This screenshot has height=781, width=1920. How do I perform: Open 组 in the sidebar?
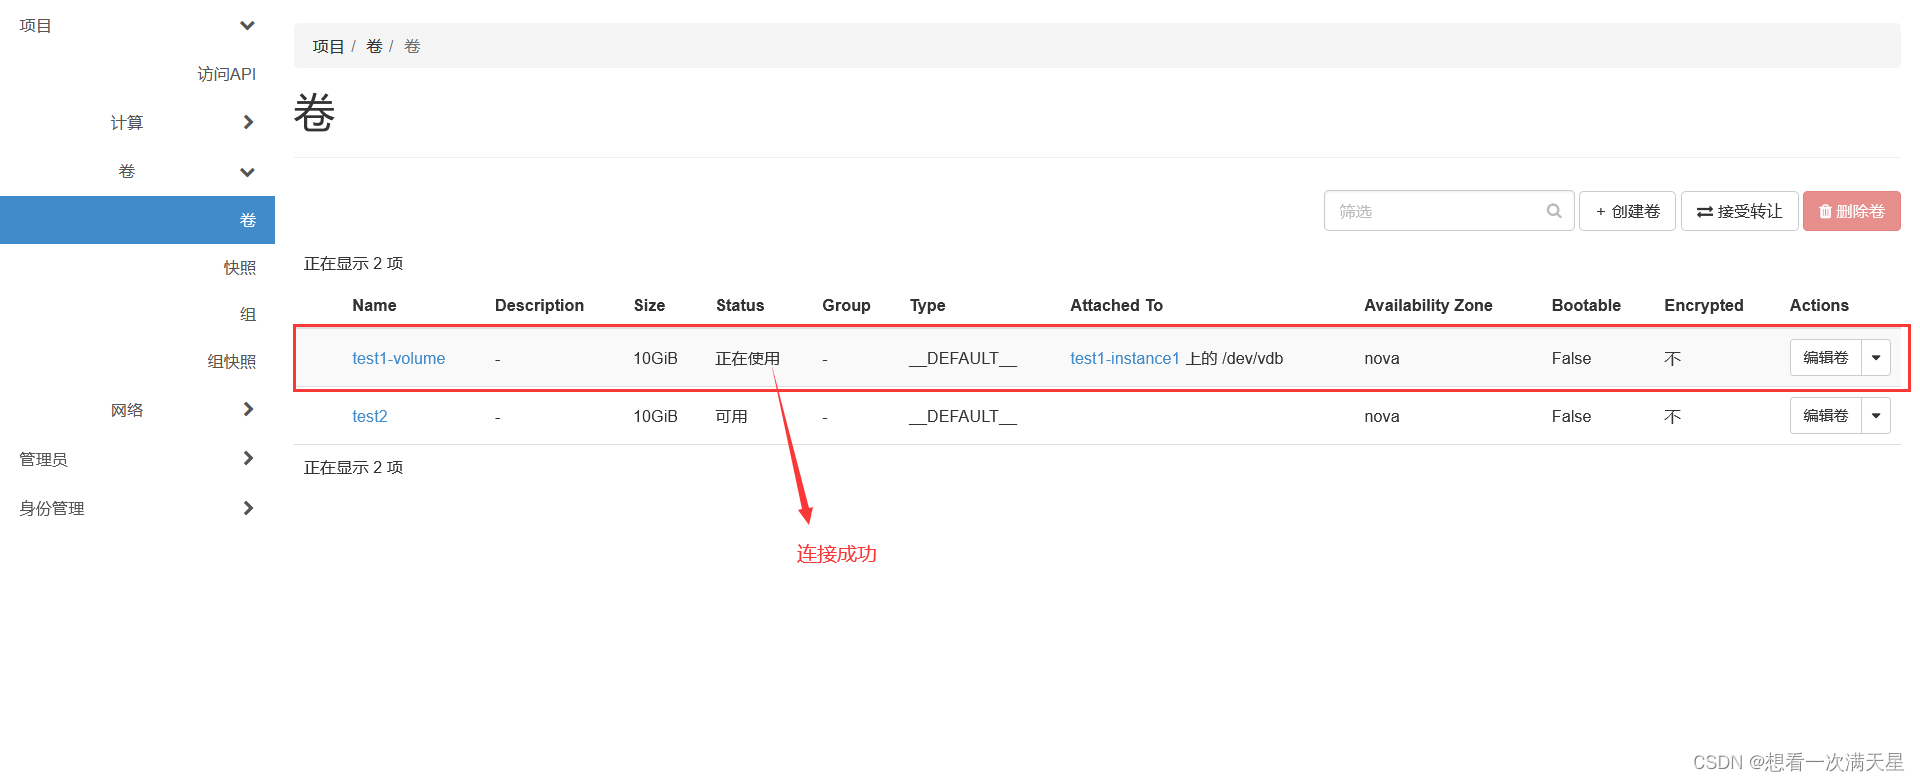248,315
